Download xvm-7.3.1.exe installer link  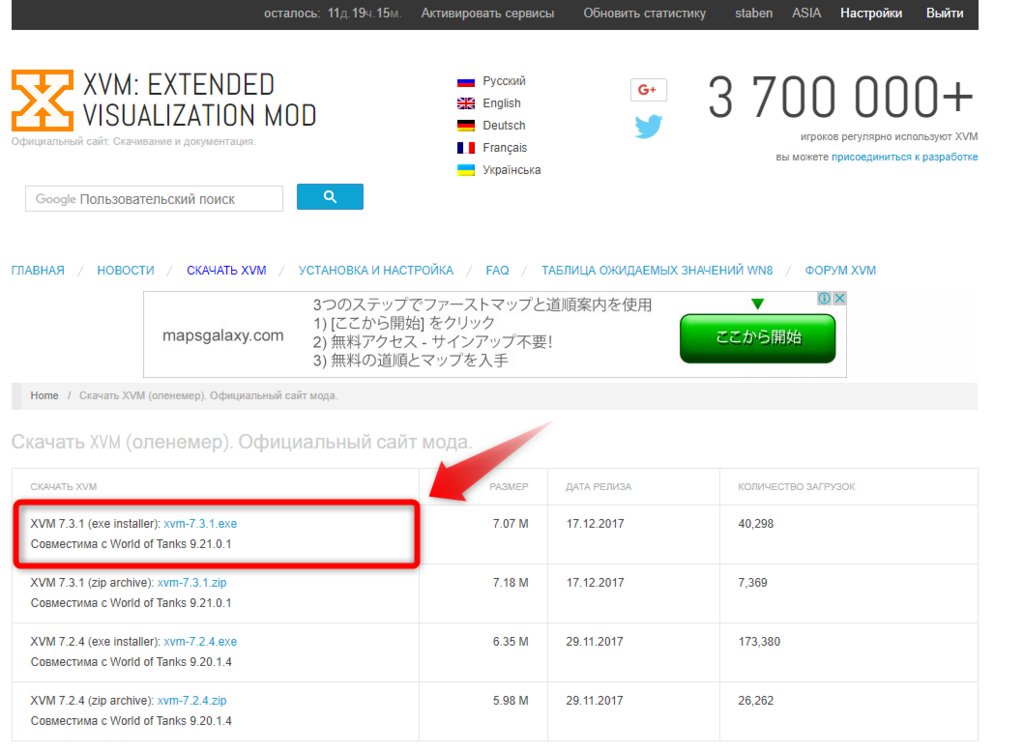pos(200,524)
